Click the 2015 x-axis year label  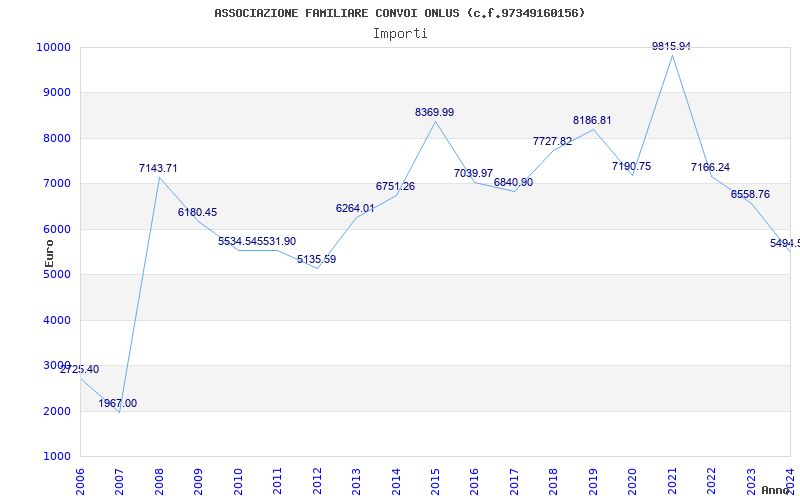[x=435, y=481]
